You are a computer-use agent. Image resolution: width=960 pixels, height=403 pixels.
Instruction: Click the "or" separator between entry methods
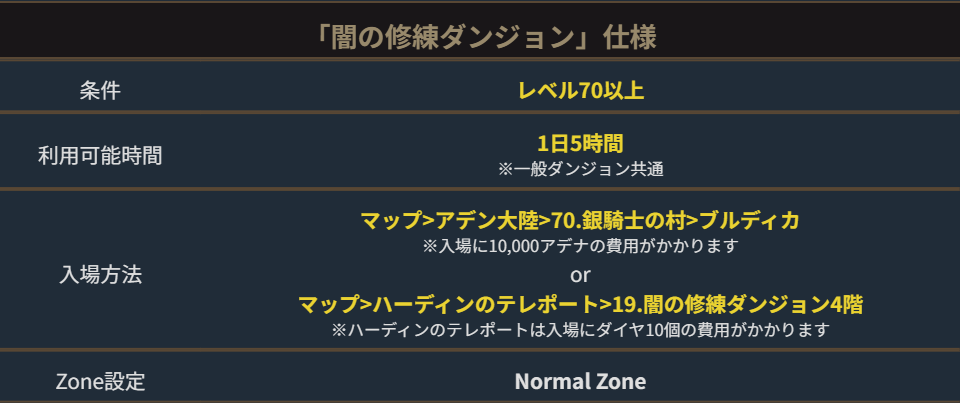tap(580, 274)
